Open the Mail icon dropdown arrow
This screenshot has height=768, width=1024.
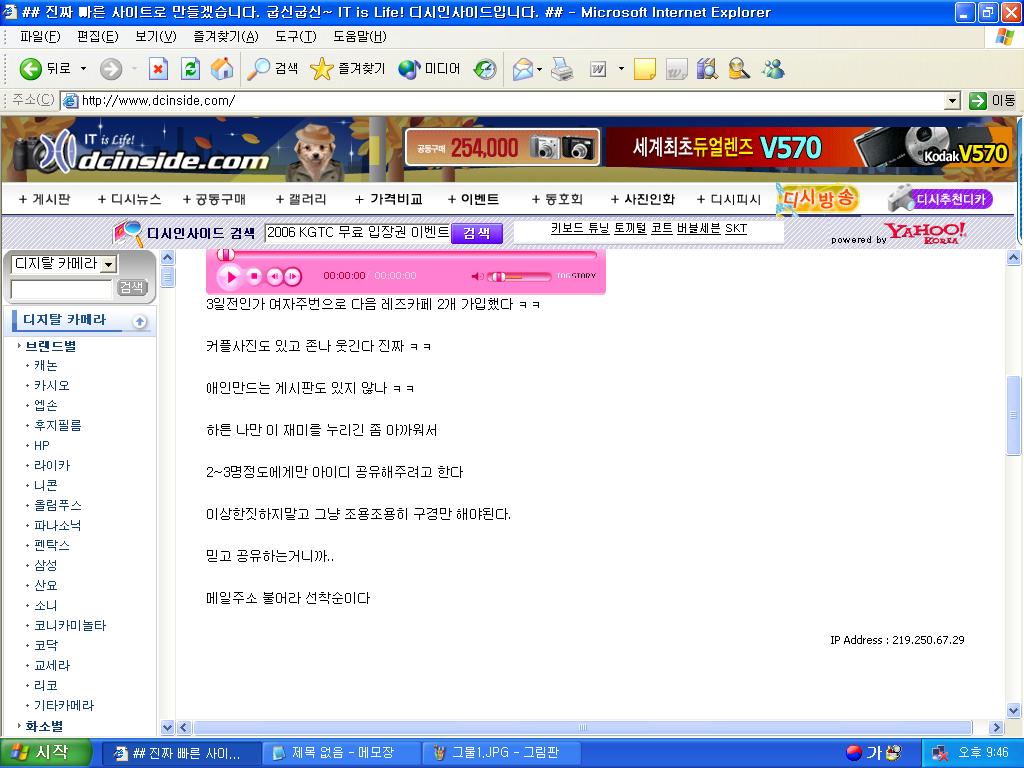coord(539,69)
